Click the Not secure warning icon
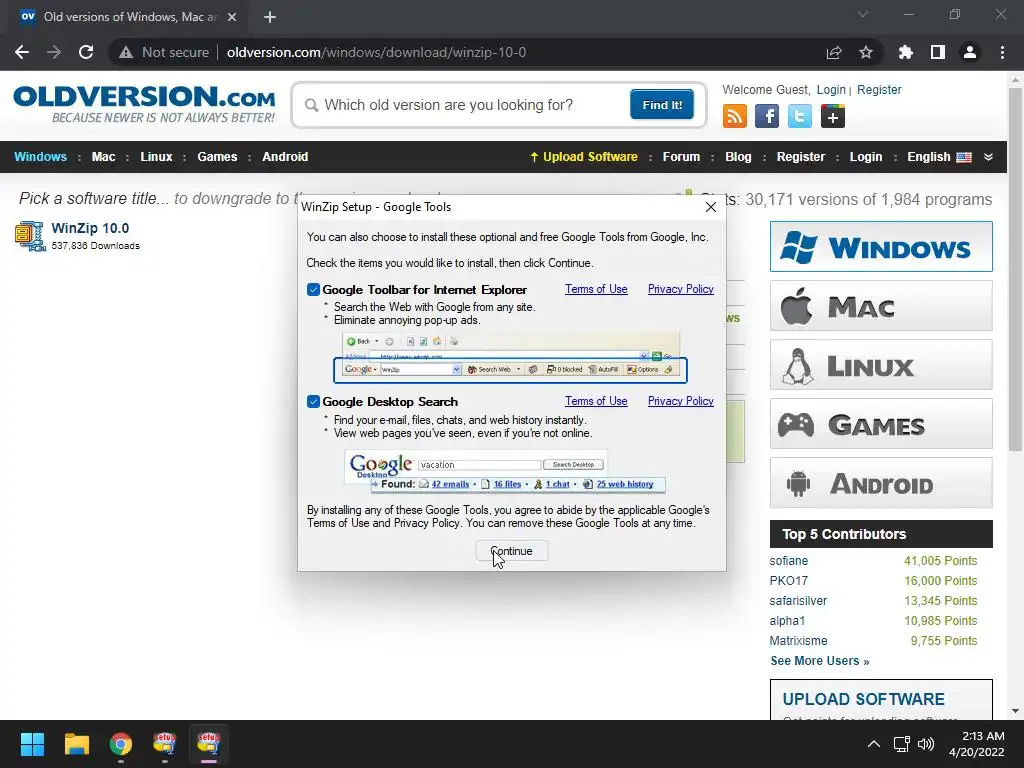 [126, 52]
